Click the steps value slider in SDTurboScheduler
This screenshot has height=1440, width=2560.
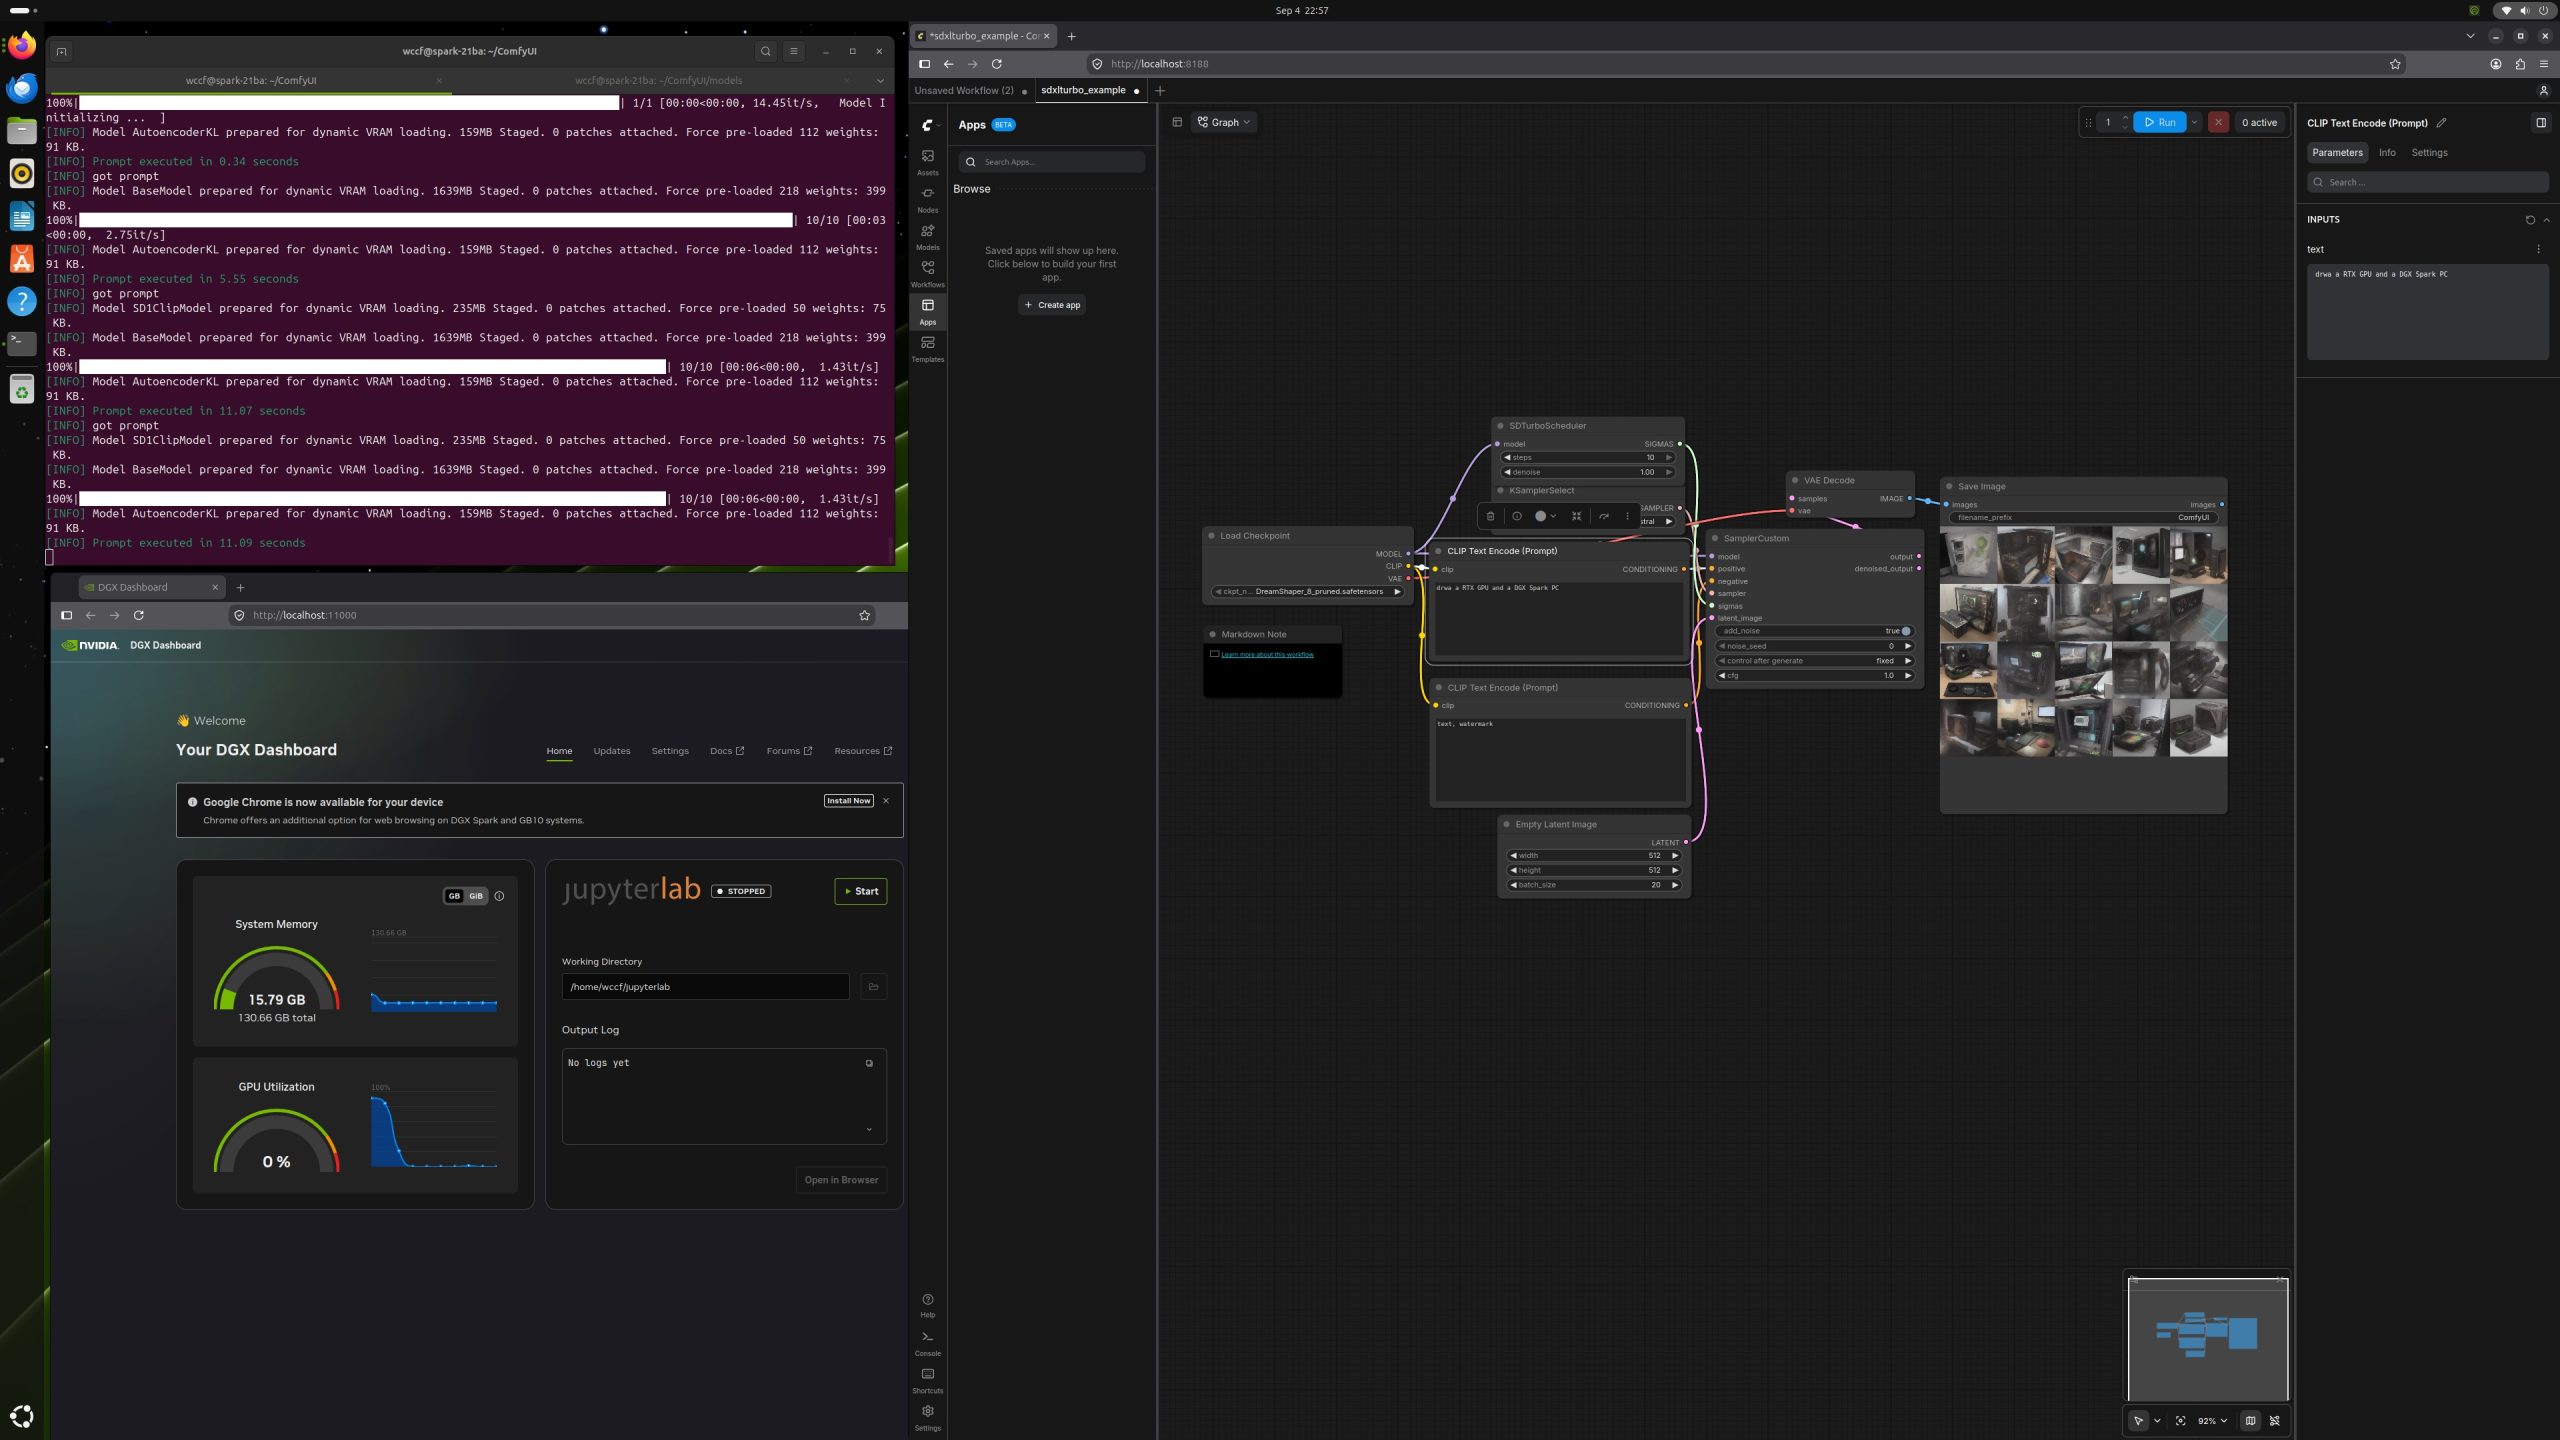point(1587,457)
